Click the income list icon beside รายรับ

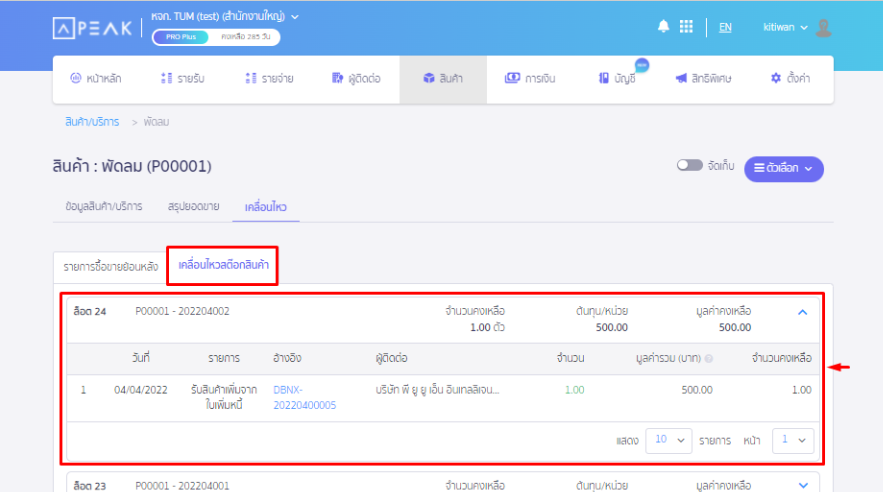pyautogui.click(x=166, y=78)
